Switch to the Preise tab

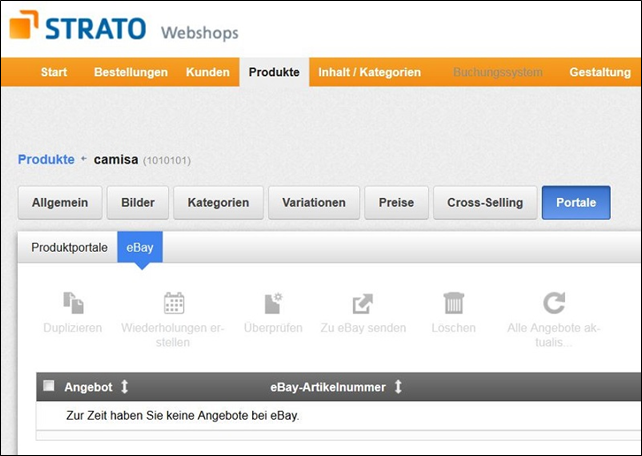click(x=396, y=203)
